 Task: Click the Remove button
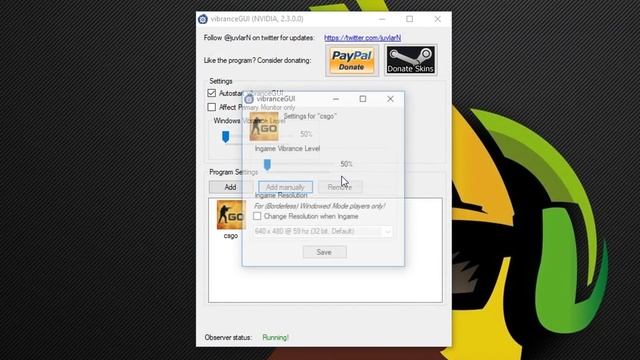click(340, 187)
